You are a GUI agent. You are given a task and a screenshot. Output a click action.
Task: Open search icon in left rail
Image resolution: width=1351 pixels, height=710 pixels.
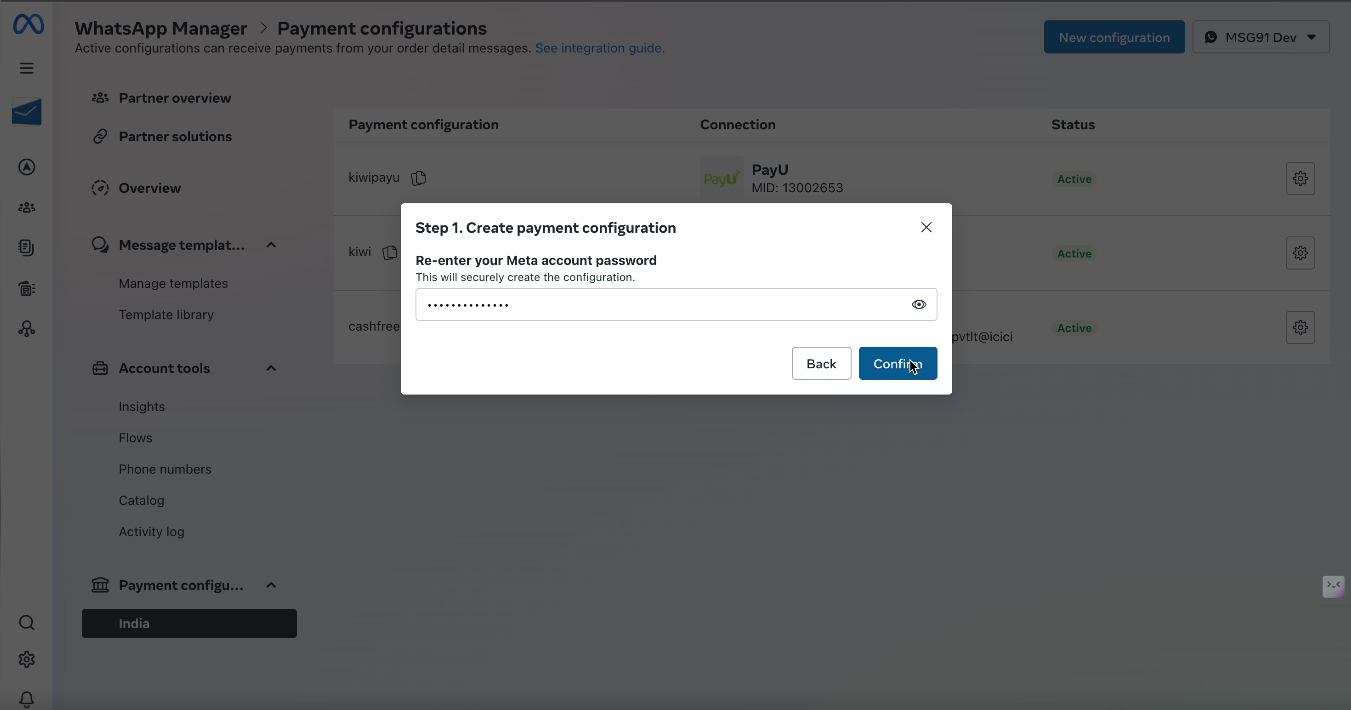coord(27,623)
